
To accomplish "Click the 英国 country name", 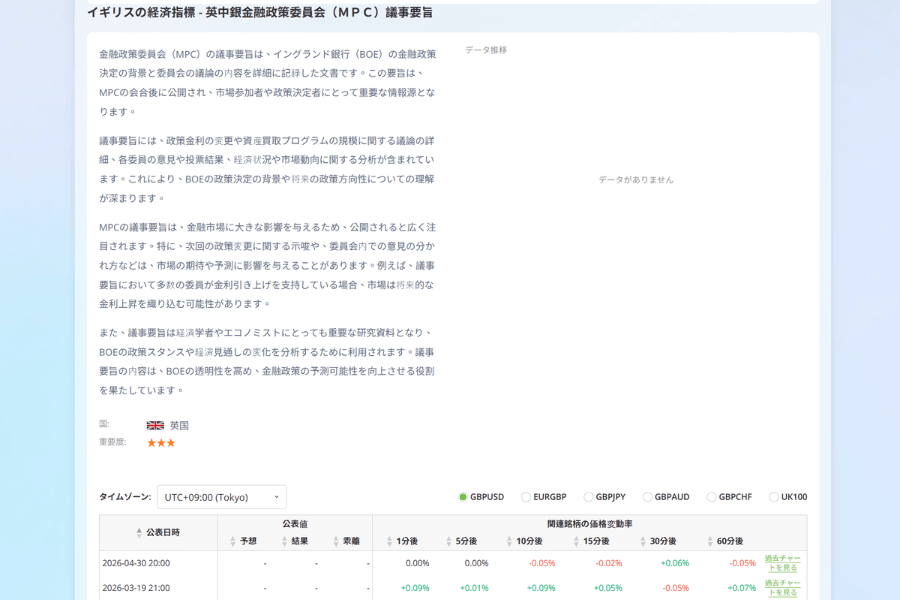I will coord(179,425).
